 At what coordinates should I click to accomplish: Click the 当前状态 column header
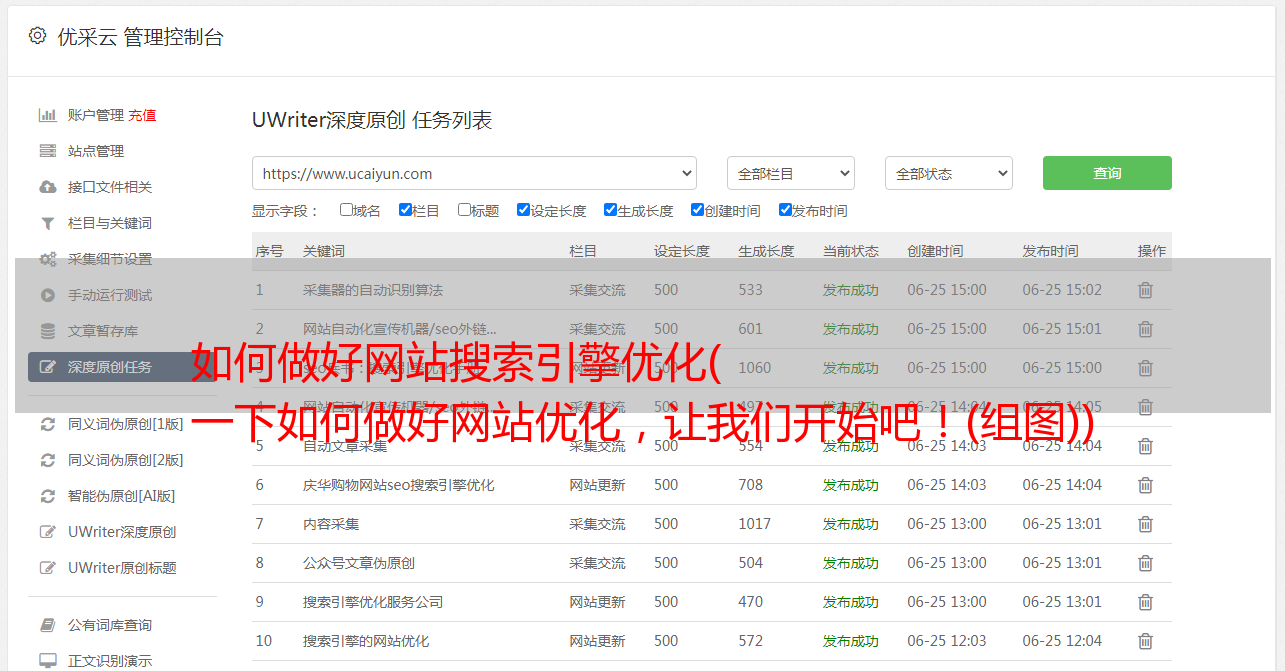tap(851, 251)
